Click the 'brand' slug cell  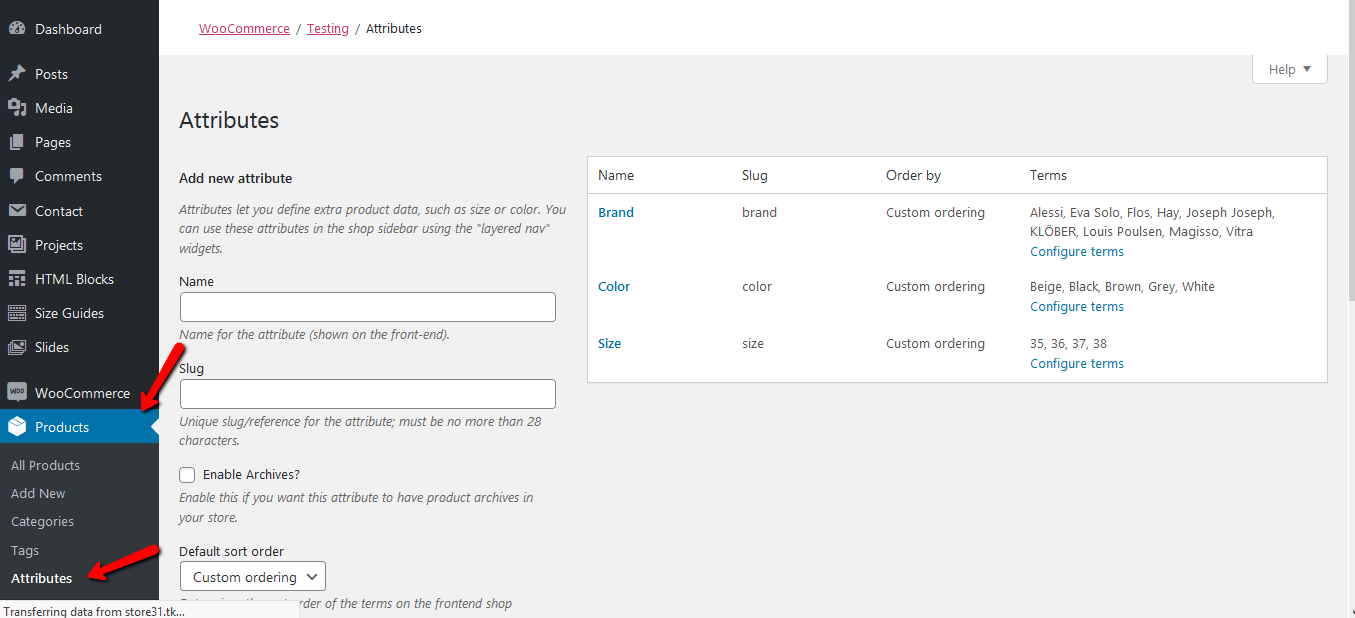point(759,212)
